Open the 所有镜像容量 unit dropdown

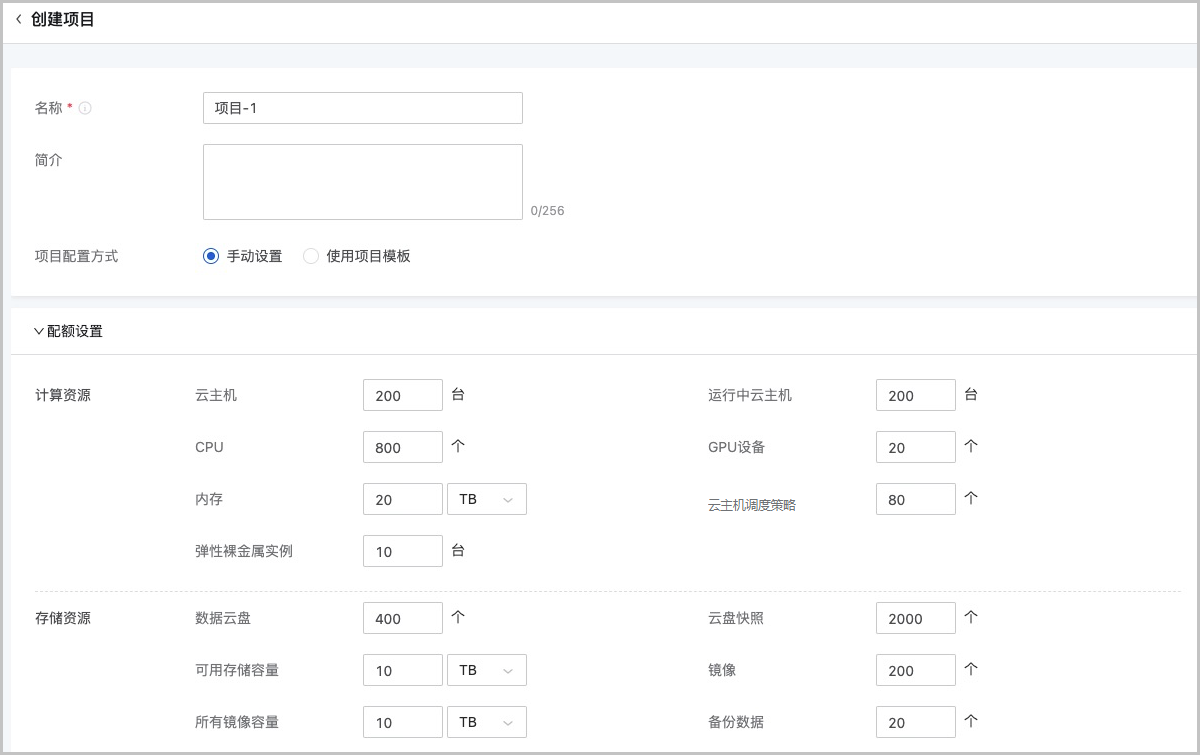point(486,722)
